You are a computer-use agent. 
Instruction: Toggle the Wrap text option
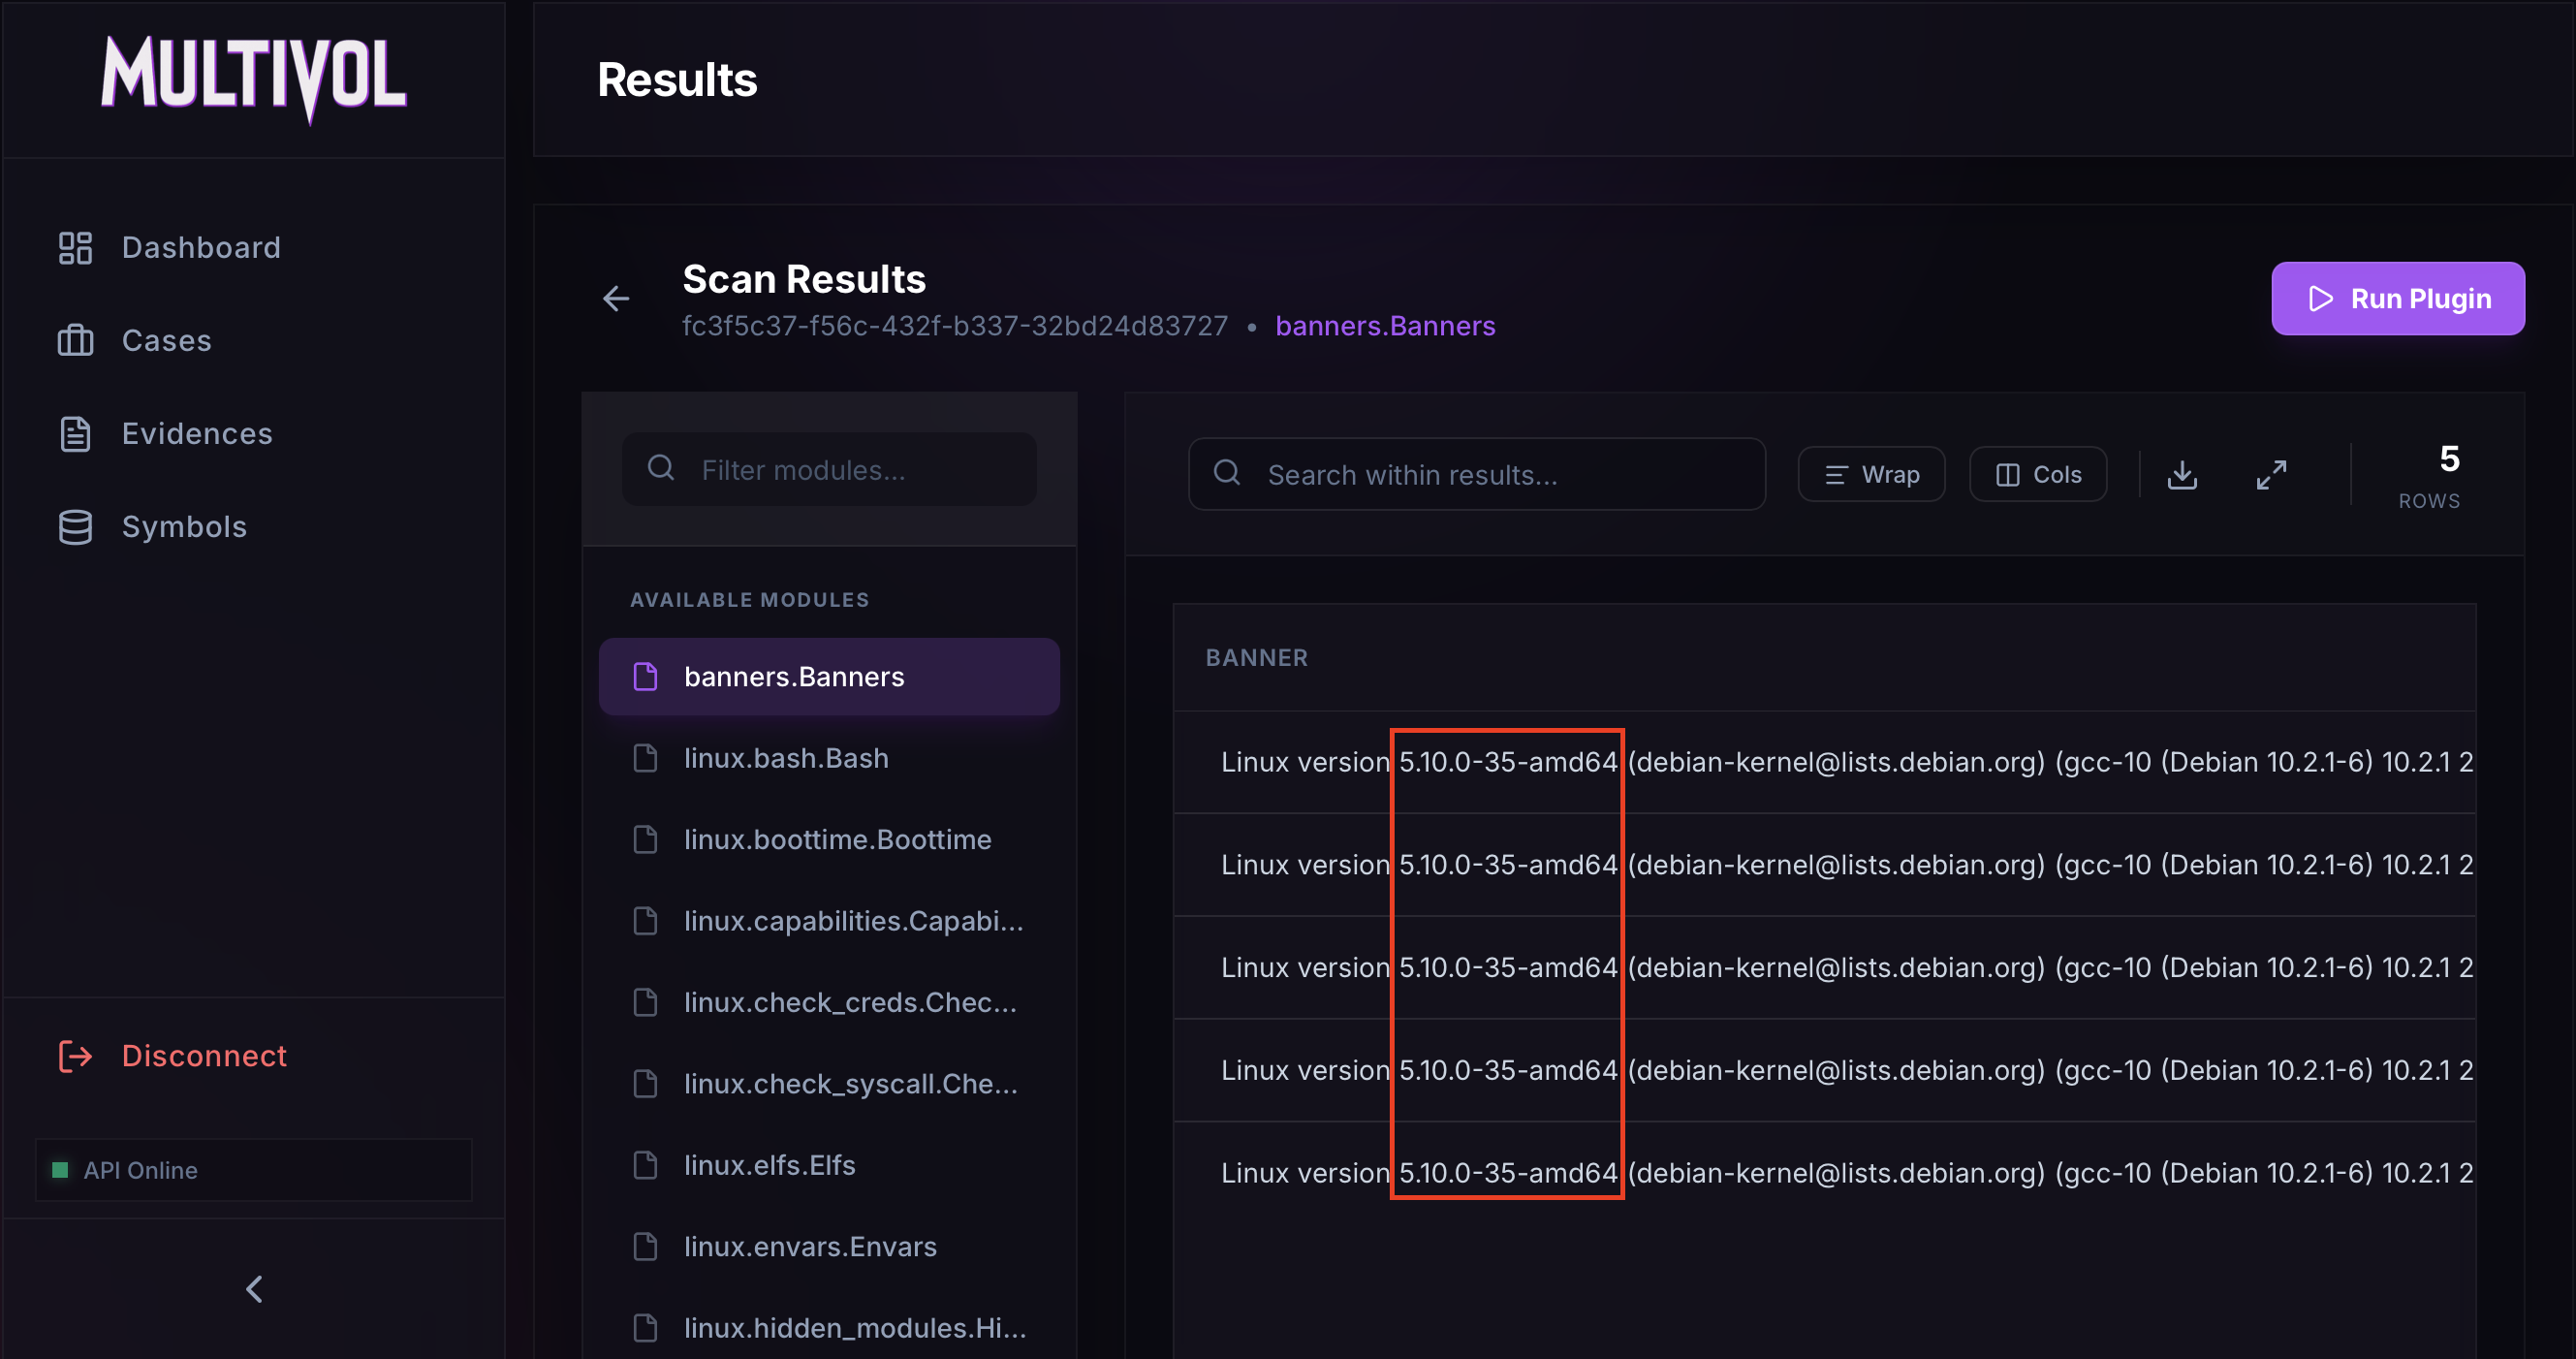coord(1871,475)
